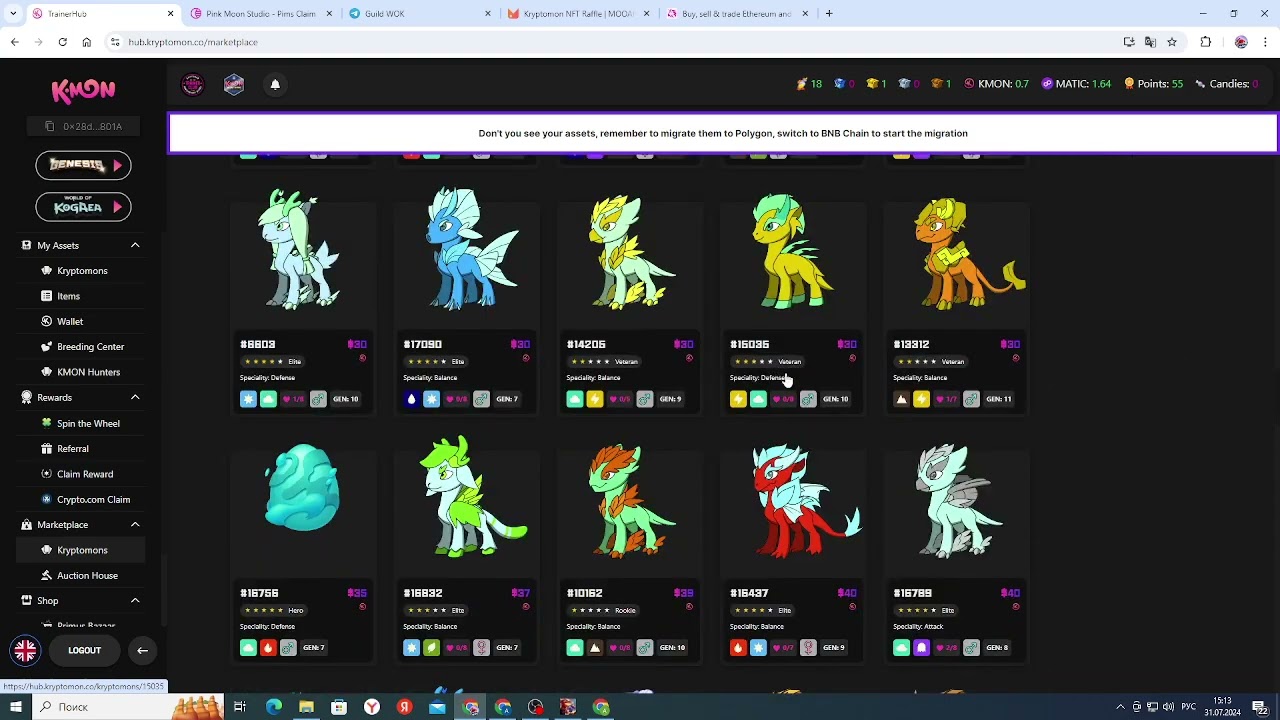Open the Auction House

87,575
